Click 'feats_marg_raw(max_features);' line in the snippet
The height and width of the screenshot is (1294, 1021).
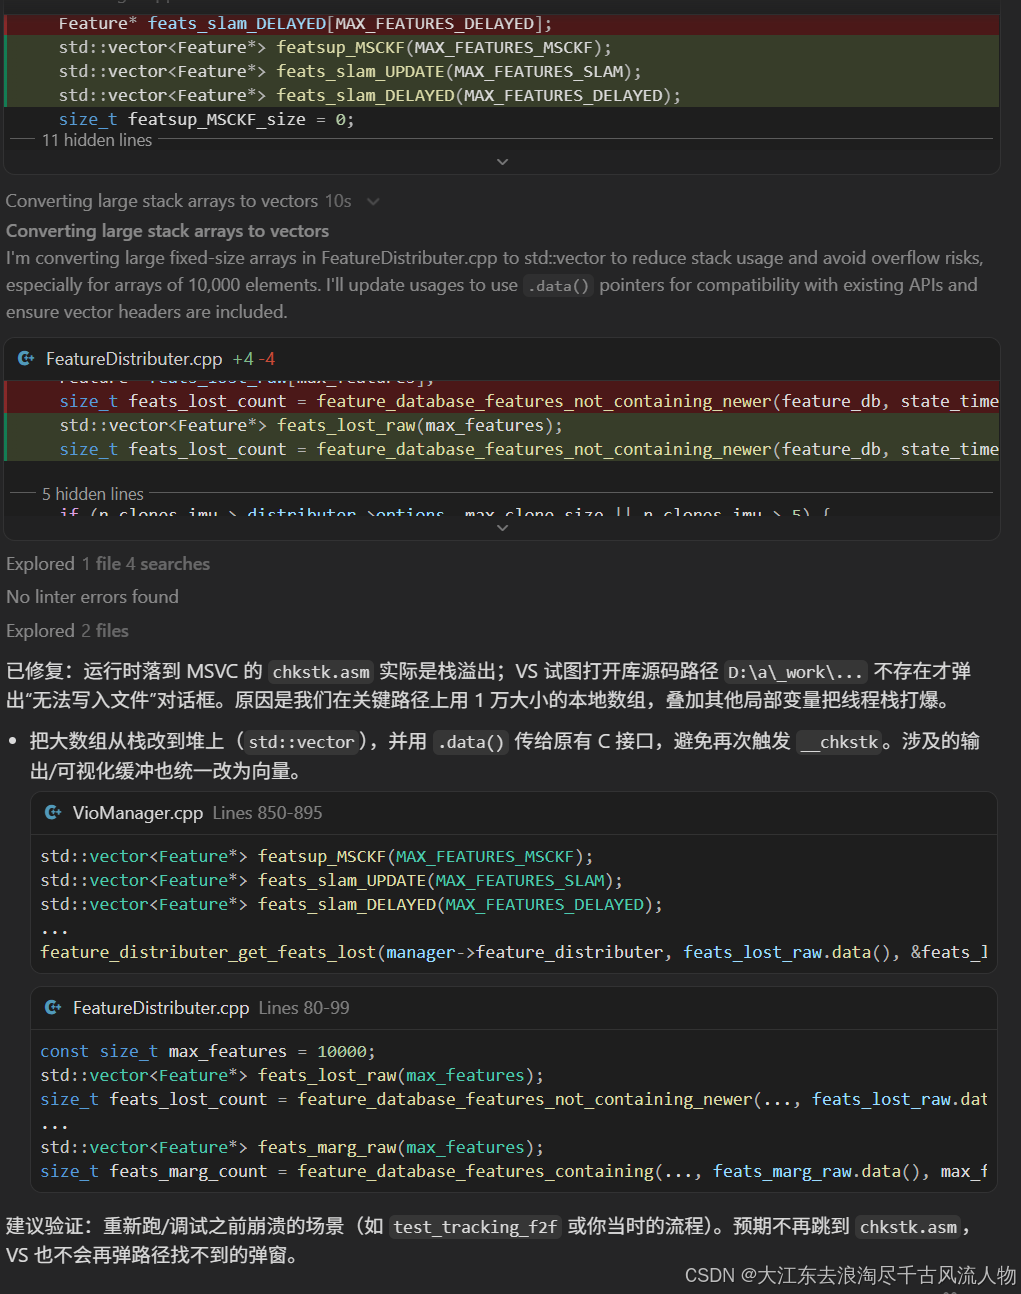[x=292, y=1148]
